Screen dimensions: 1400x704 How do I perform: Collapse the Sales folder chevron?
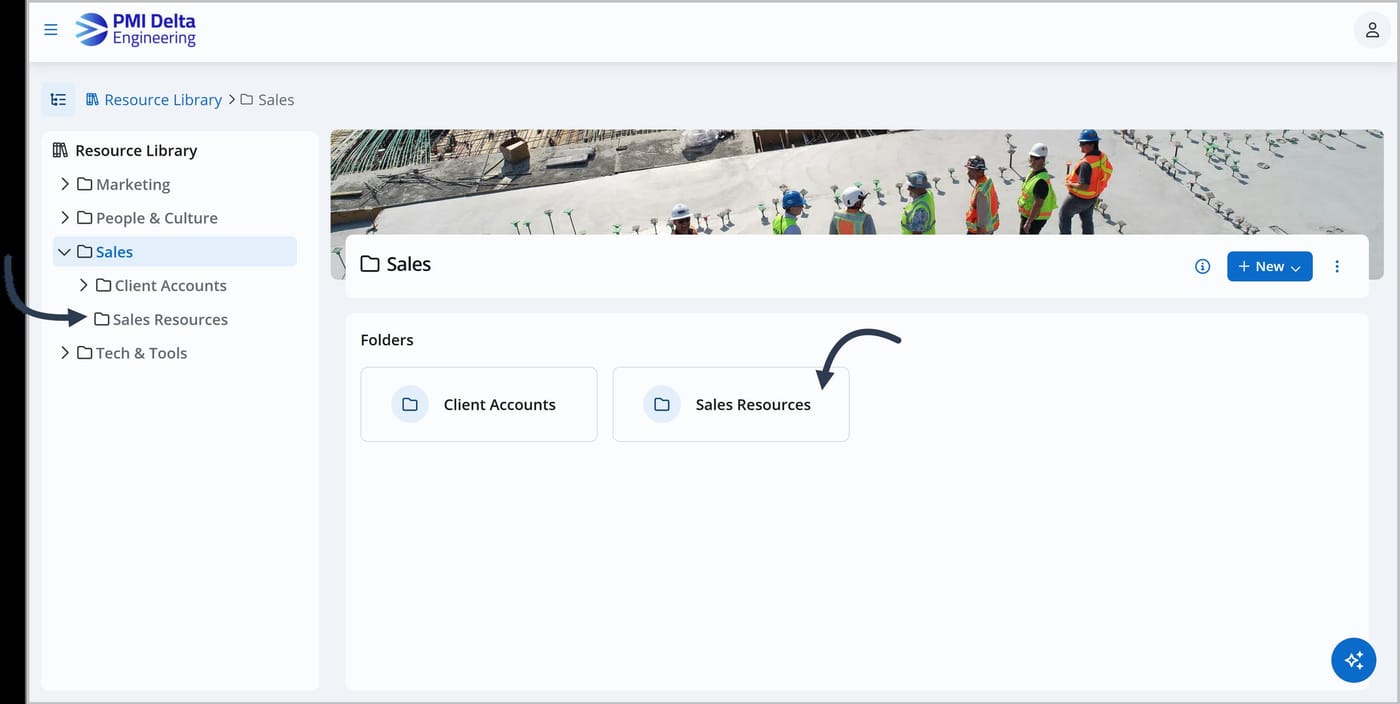coord(65,252)
